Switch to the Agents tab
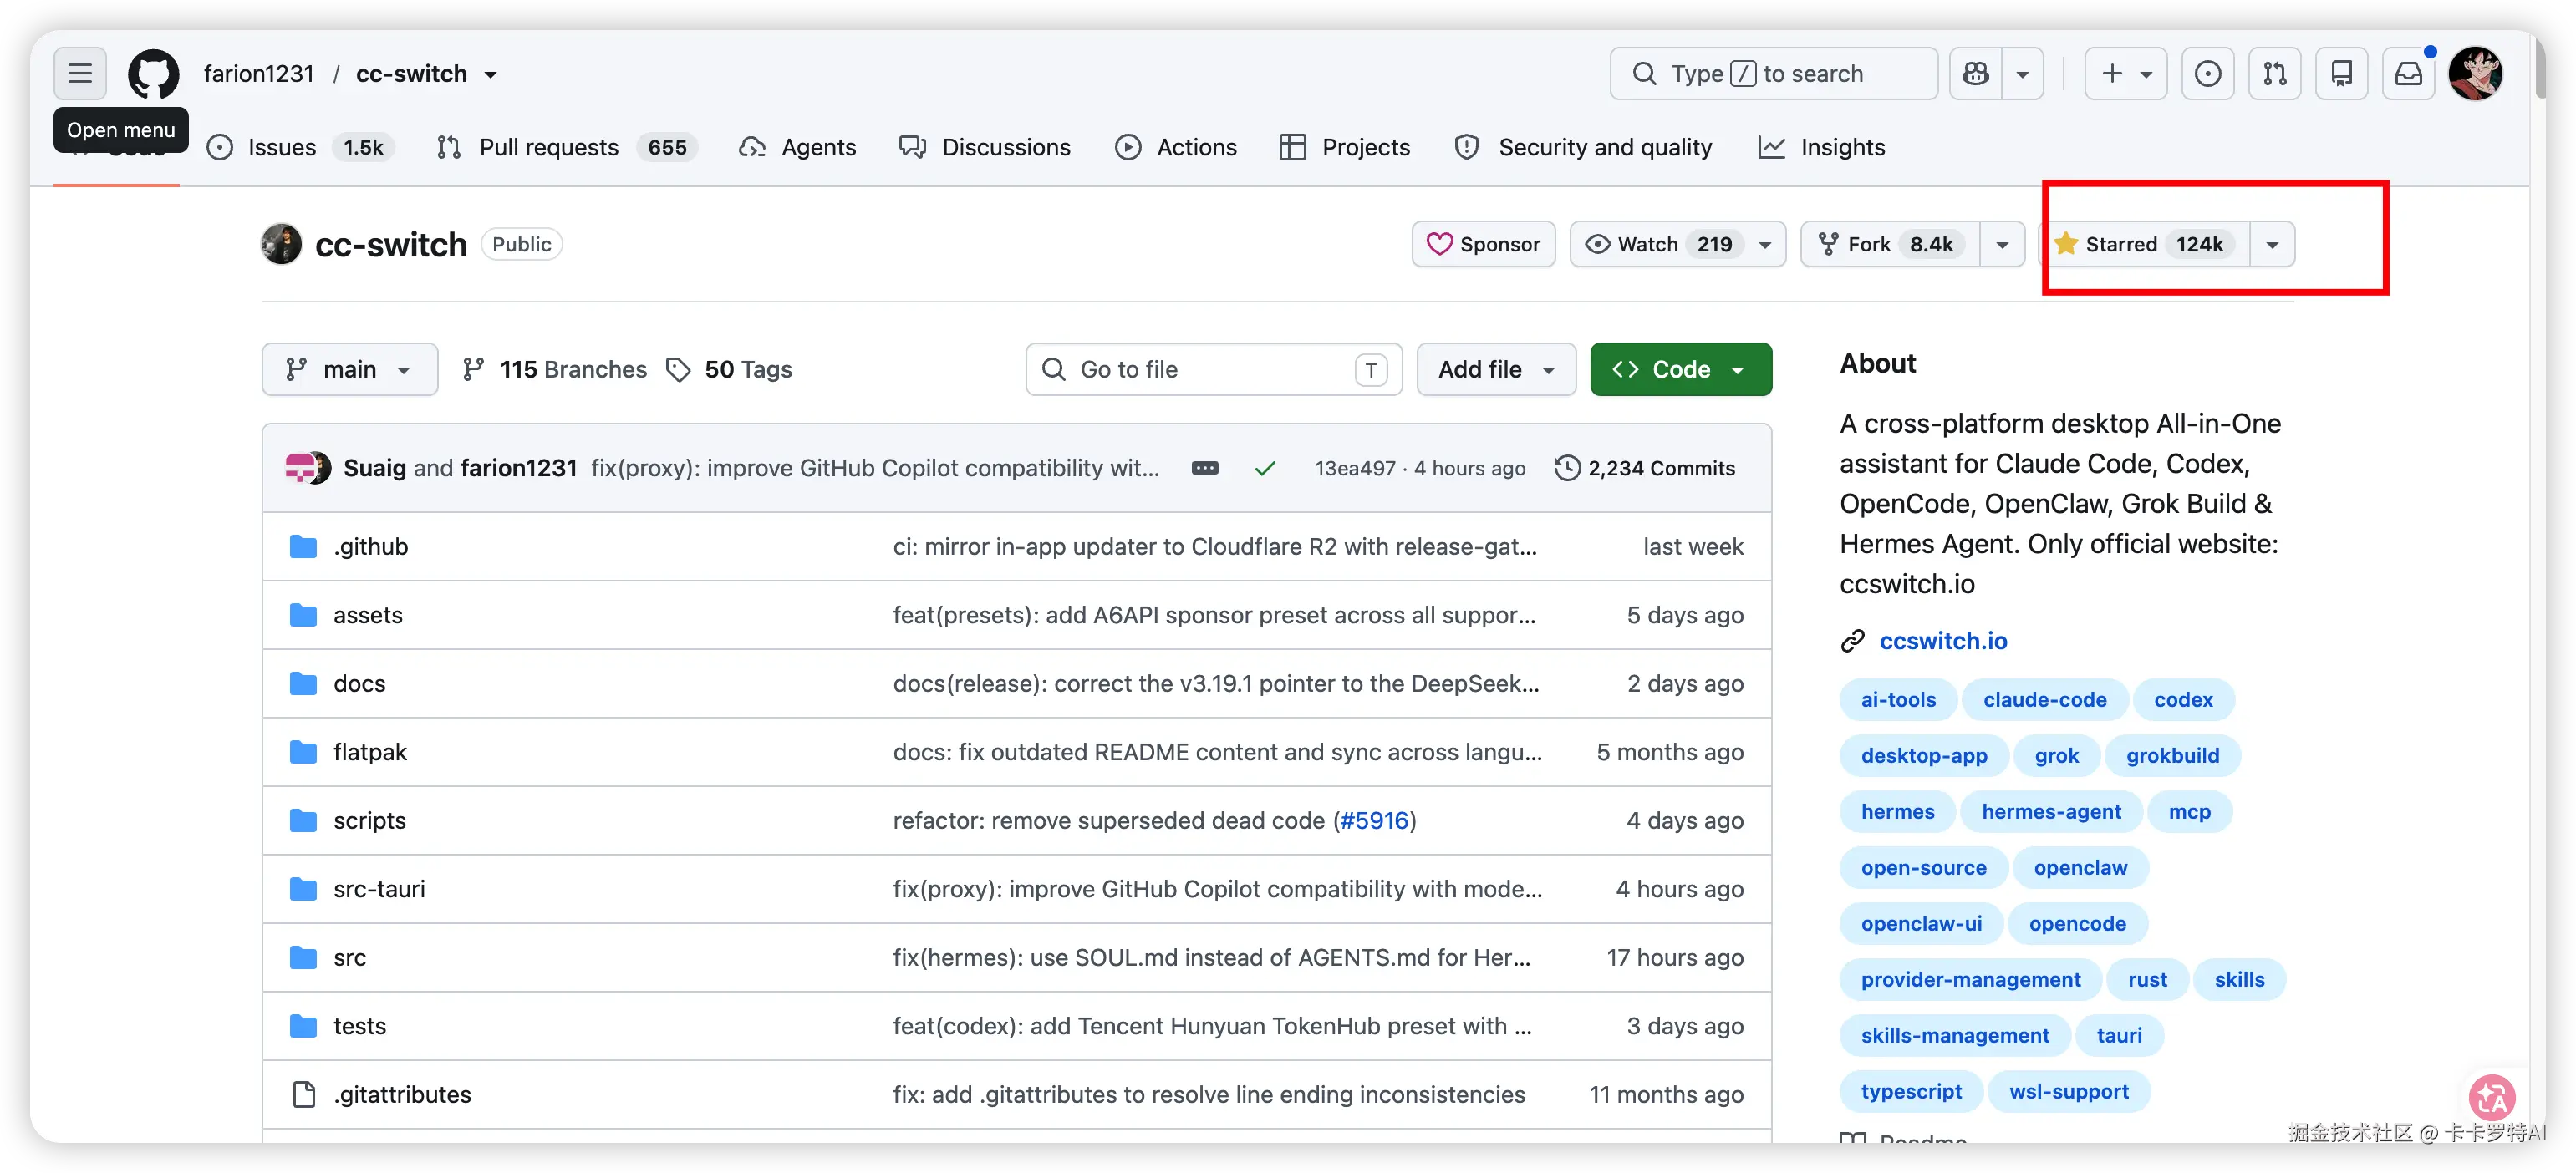Viewport: 2576px width, 1173px height. 798,147
